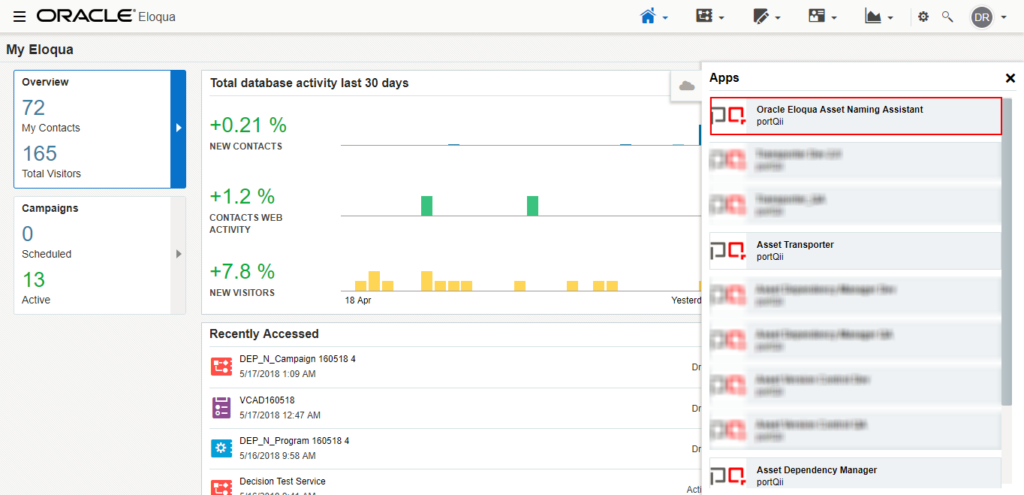Click the cloud apps tab icon
This screenshot has width=1024, height=495.
pos(686,86)
